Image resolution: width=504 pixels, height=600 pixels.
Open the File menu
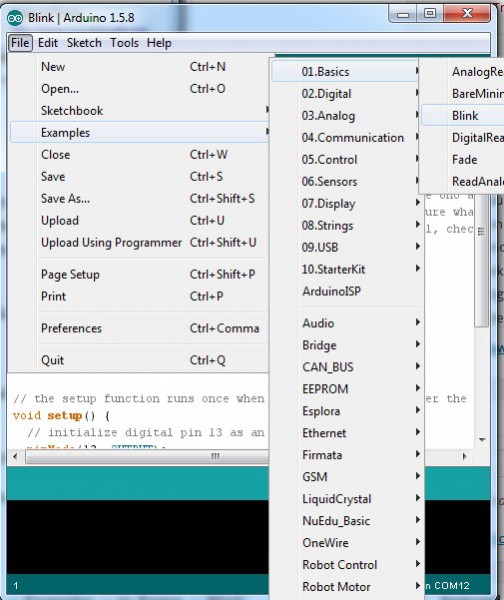tap(20, 43)
